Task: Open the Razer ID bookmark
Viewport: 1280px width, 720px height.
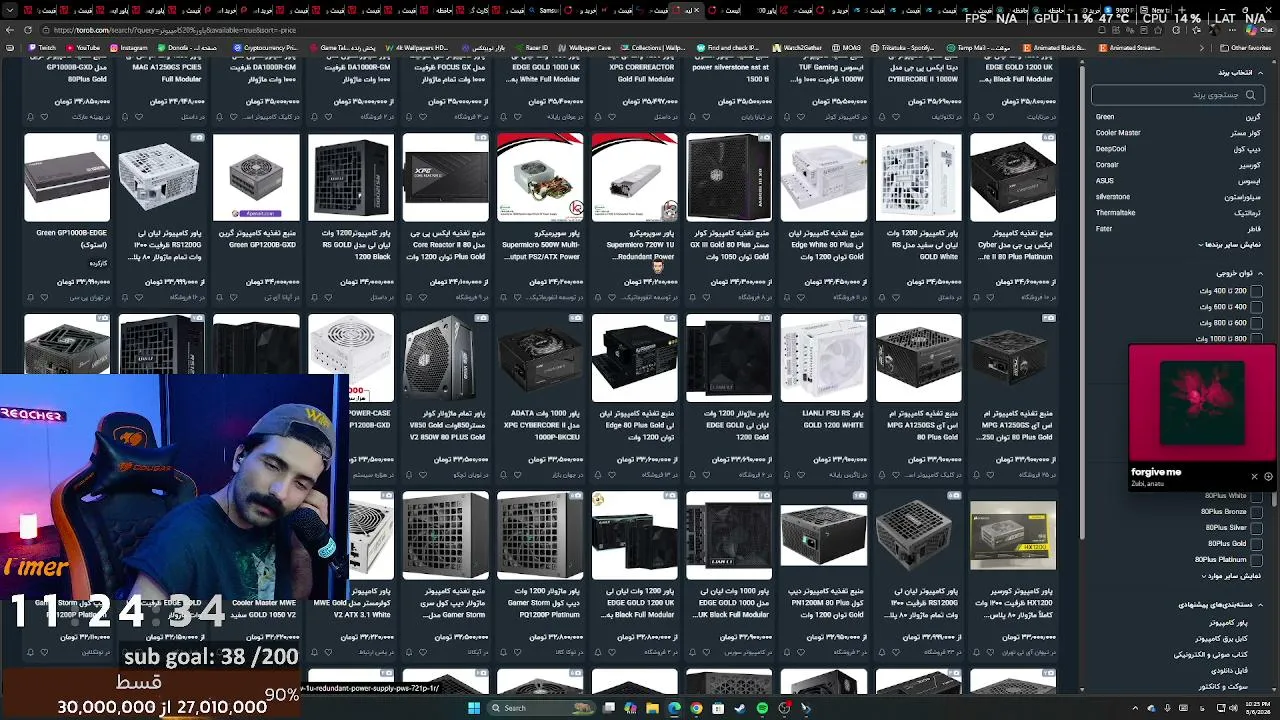Action: [x=531, y=48]
